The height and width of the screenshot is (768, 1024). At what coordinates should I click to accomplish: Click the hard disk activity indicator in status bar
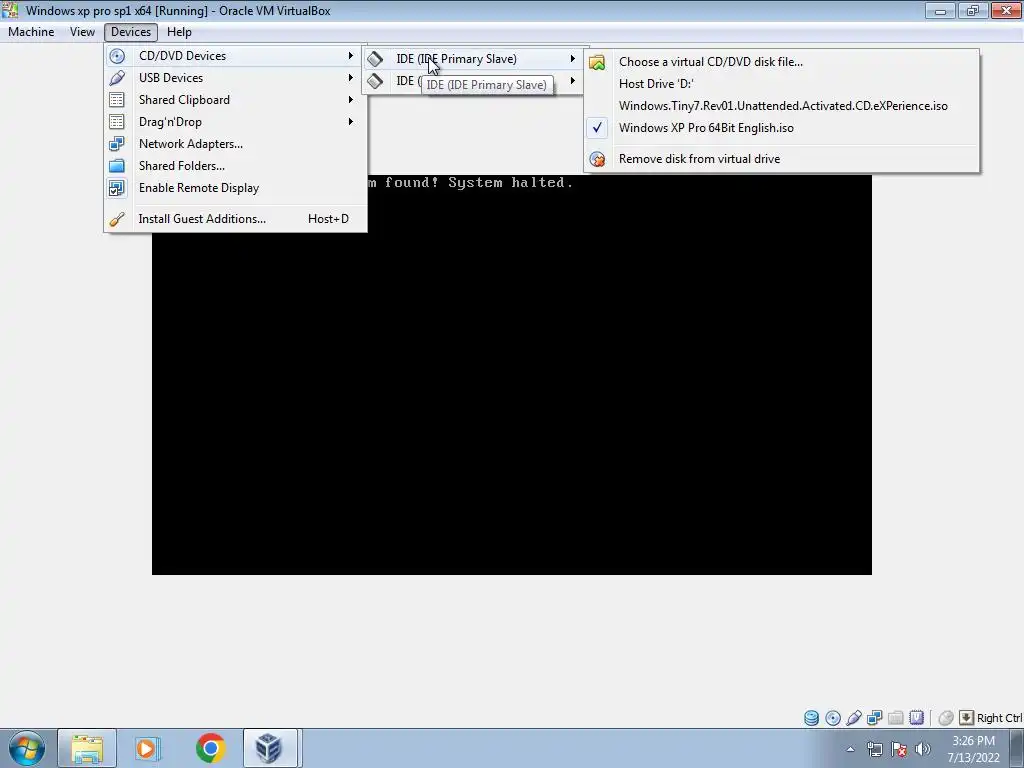[x=811, y=718]
